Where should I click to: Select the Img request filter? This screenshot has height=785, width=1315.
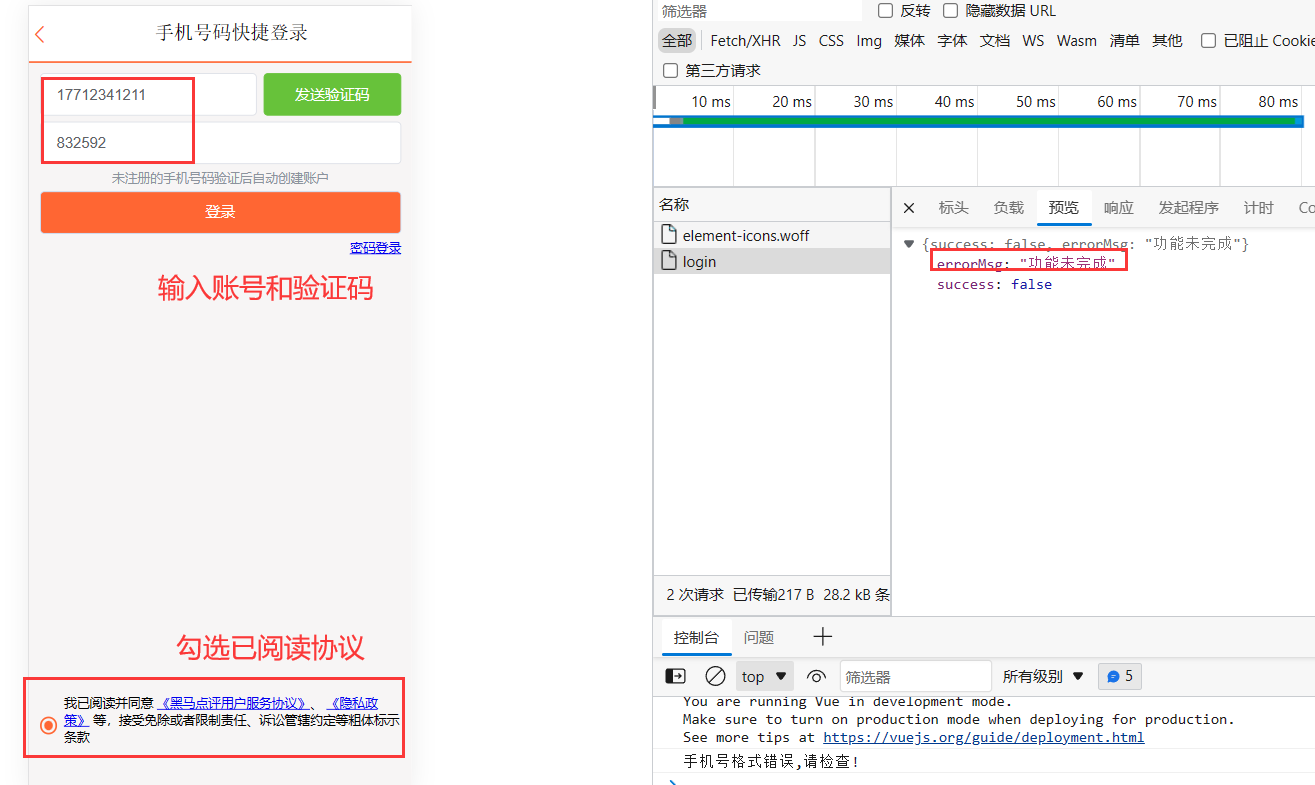(869, 41)
